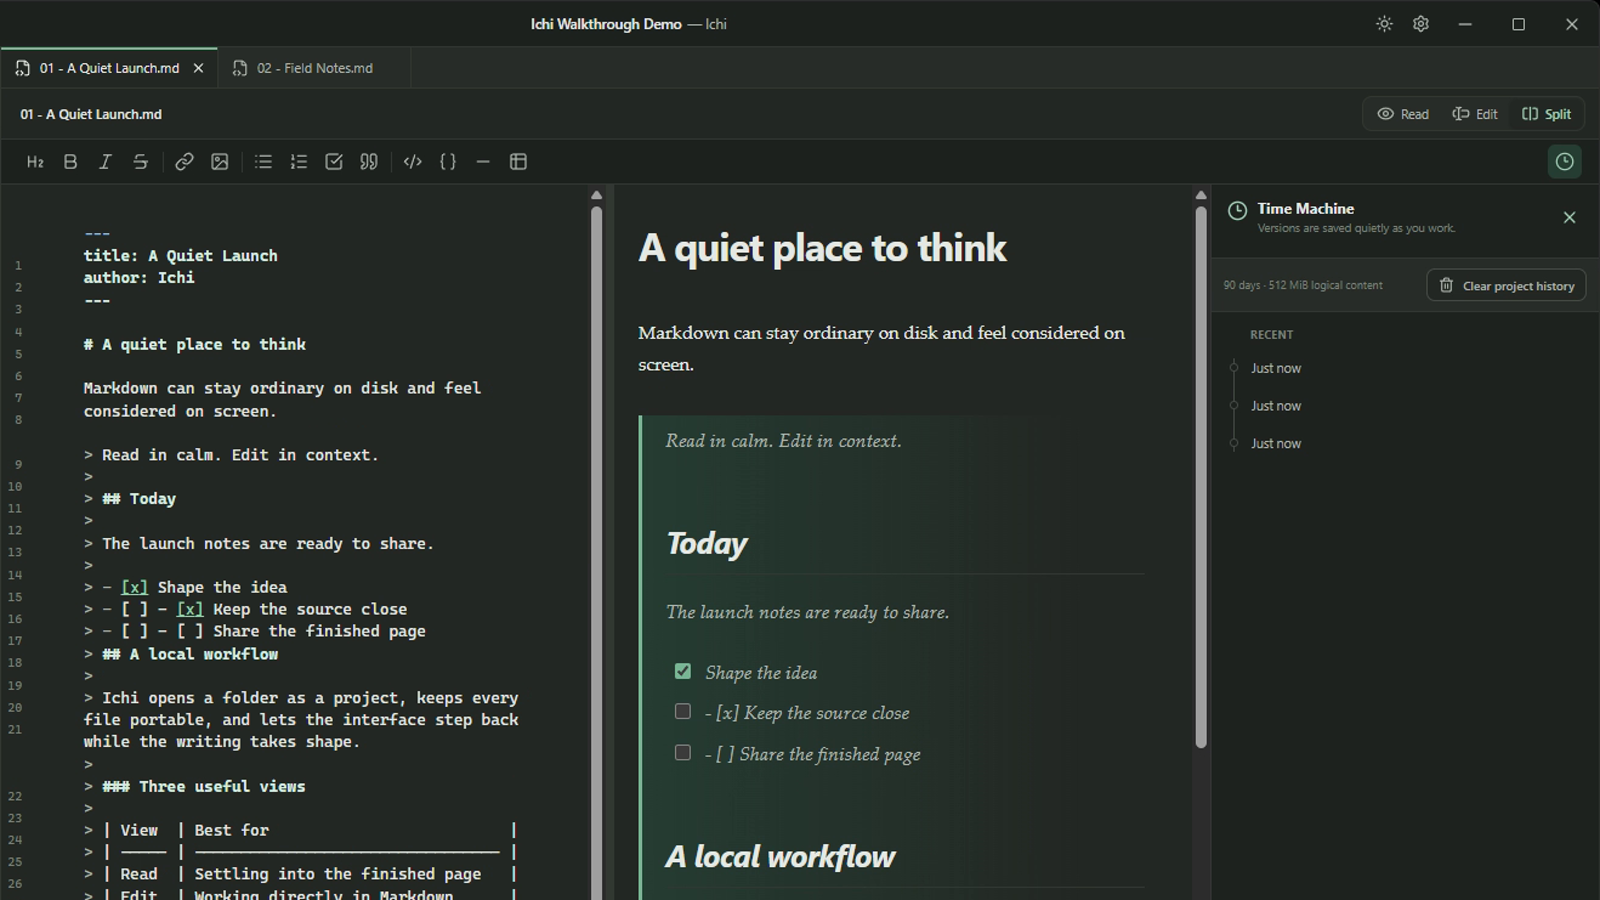1600x900 pixels.
Task: Close the Time Machine panel
Action: tap(1569, 217)
